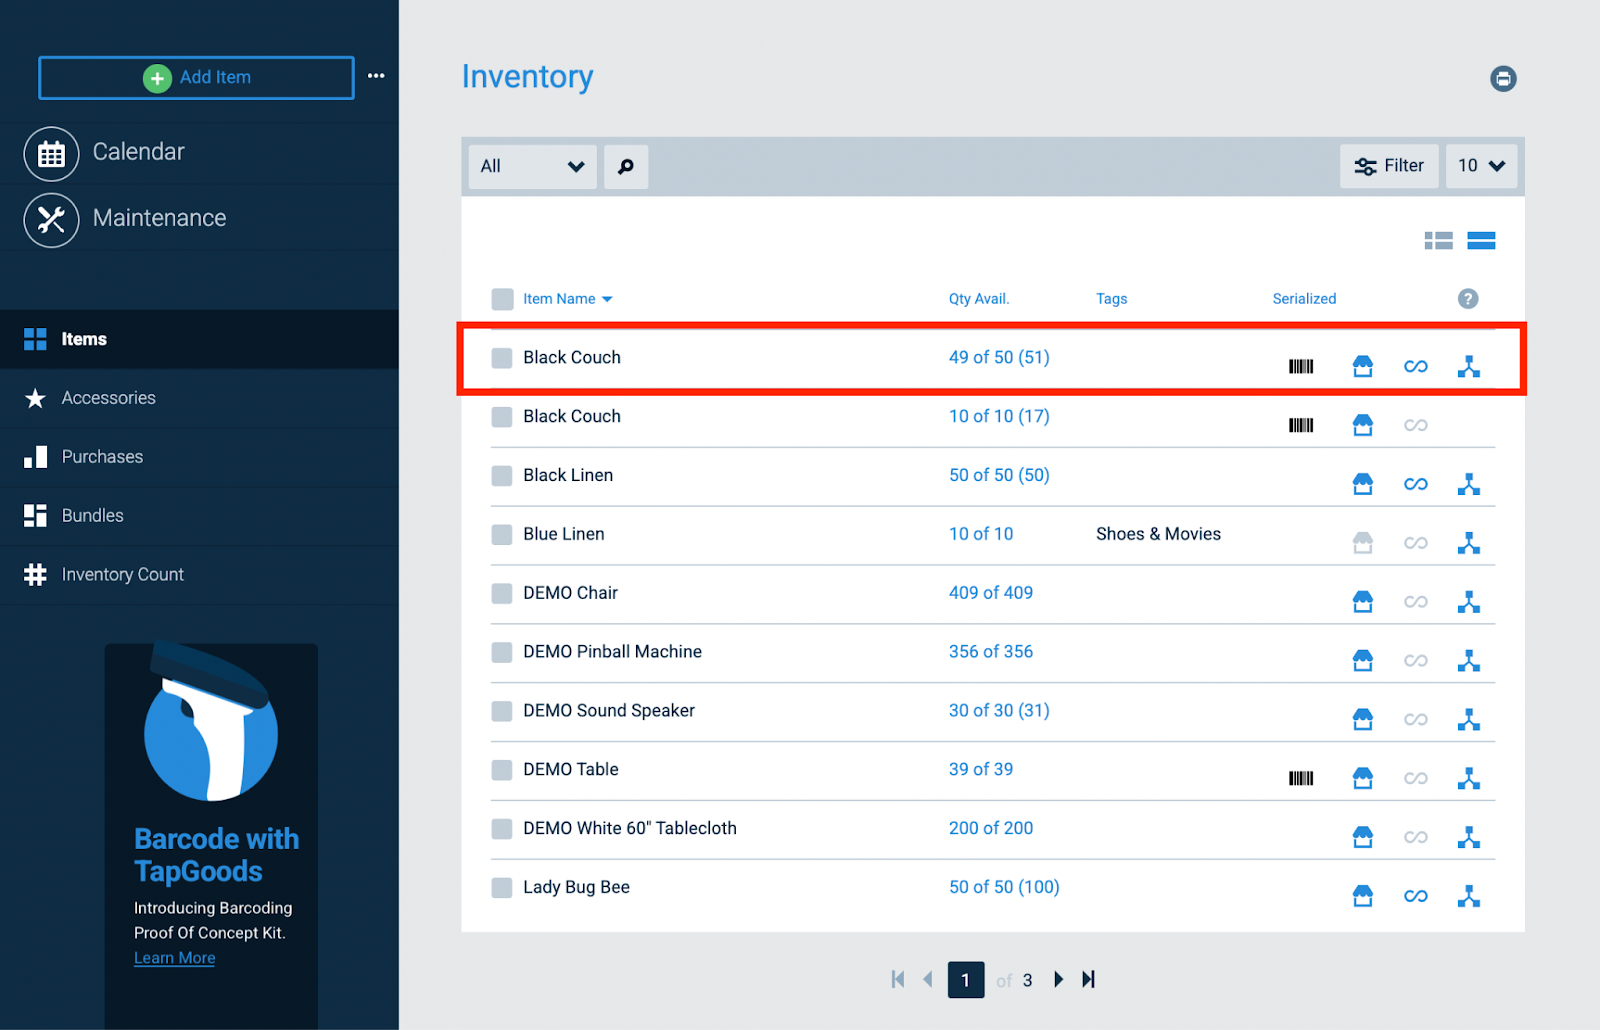
Task: Open the Purchases section in sidebar
Action: tap(102, 456)
